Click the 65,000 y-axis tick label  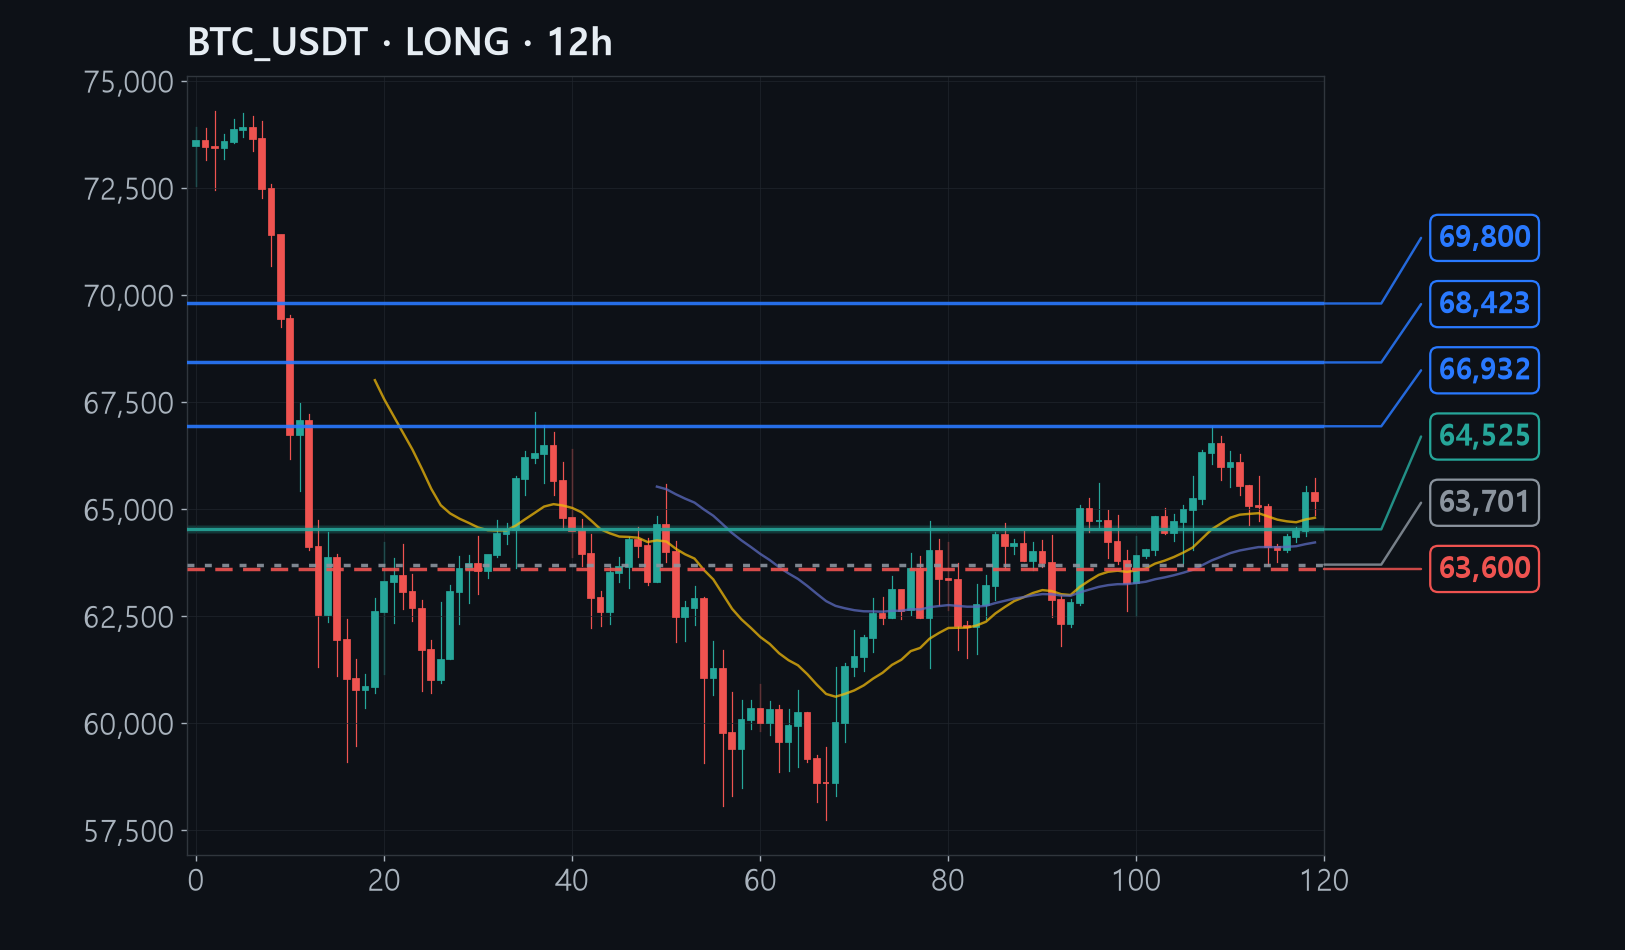[129, 510]
